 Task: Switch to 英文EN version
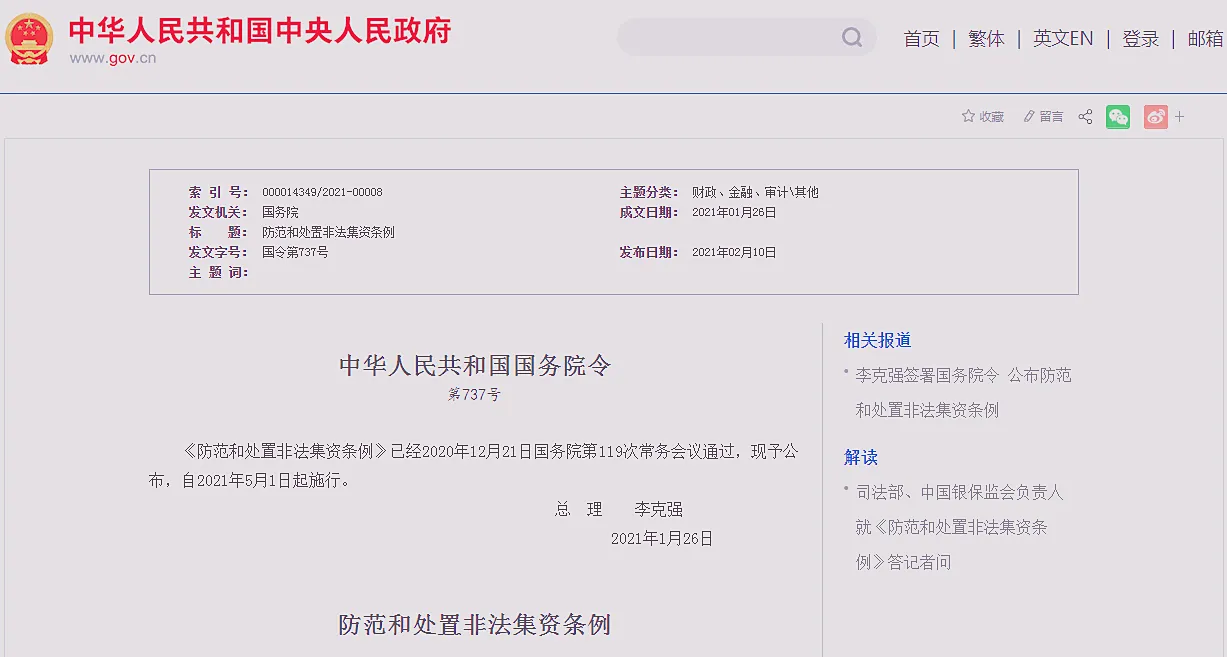1063,39
